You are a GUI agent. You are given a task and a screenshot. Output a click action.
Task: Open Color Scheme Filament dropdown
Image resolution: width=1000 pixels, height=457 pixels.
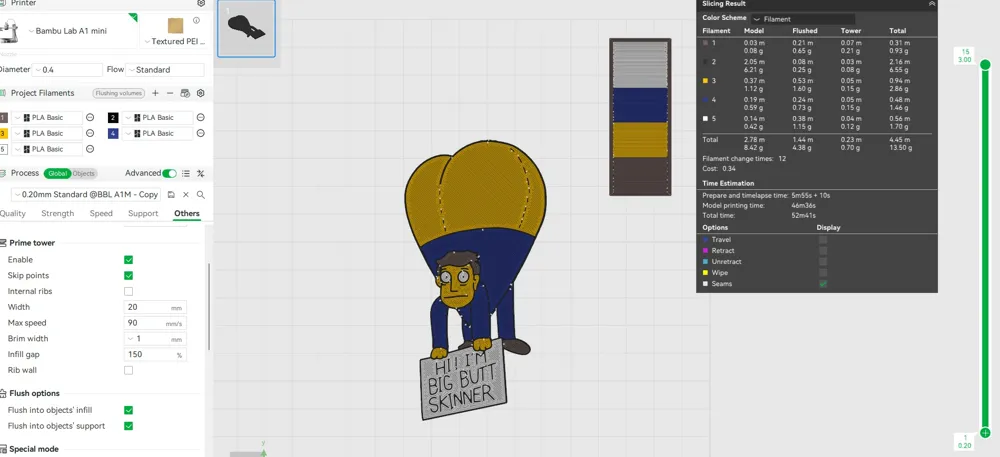tap(803, 19)
